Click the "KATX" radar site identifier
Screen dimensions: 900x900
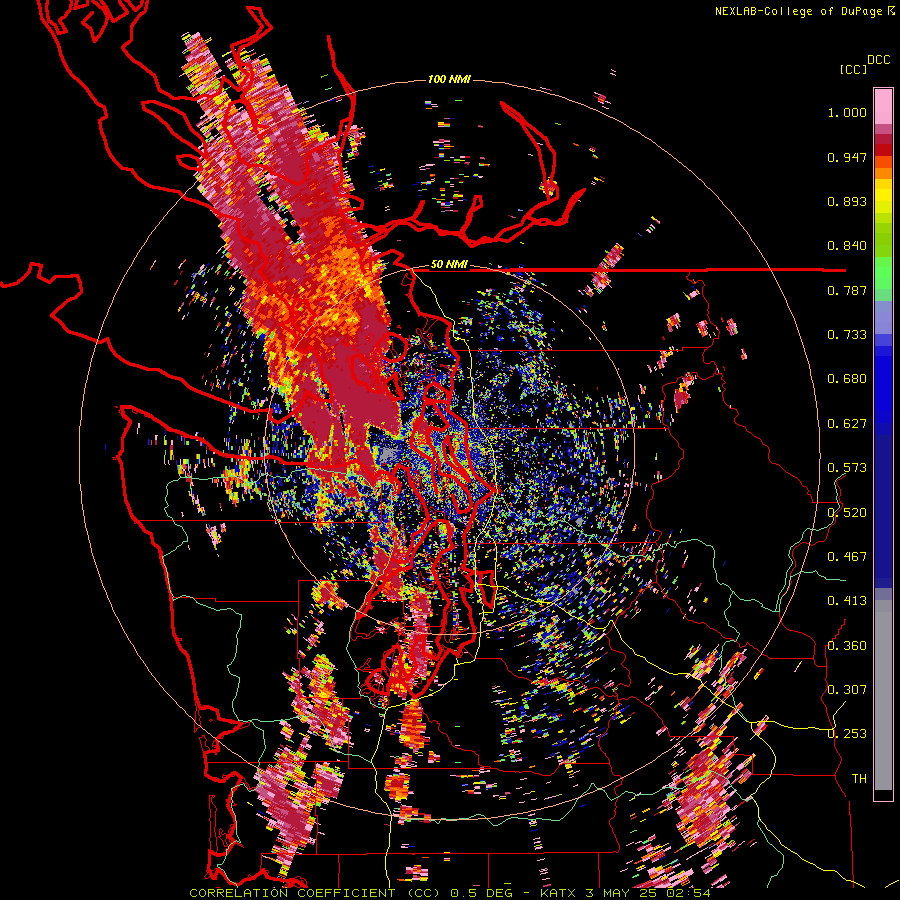558,893
